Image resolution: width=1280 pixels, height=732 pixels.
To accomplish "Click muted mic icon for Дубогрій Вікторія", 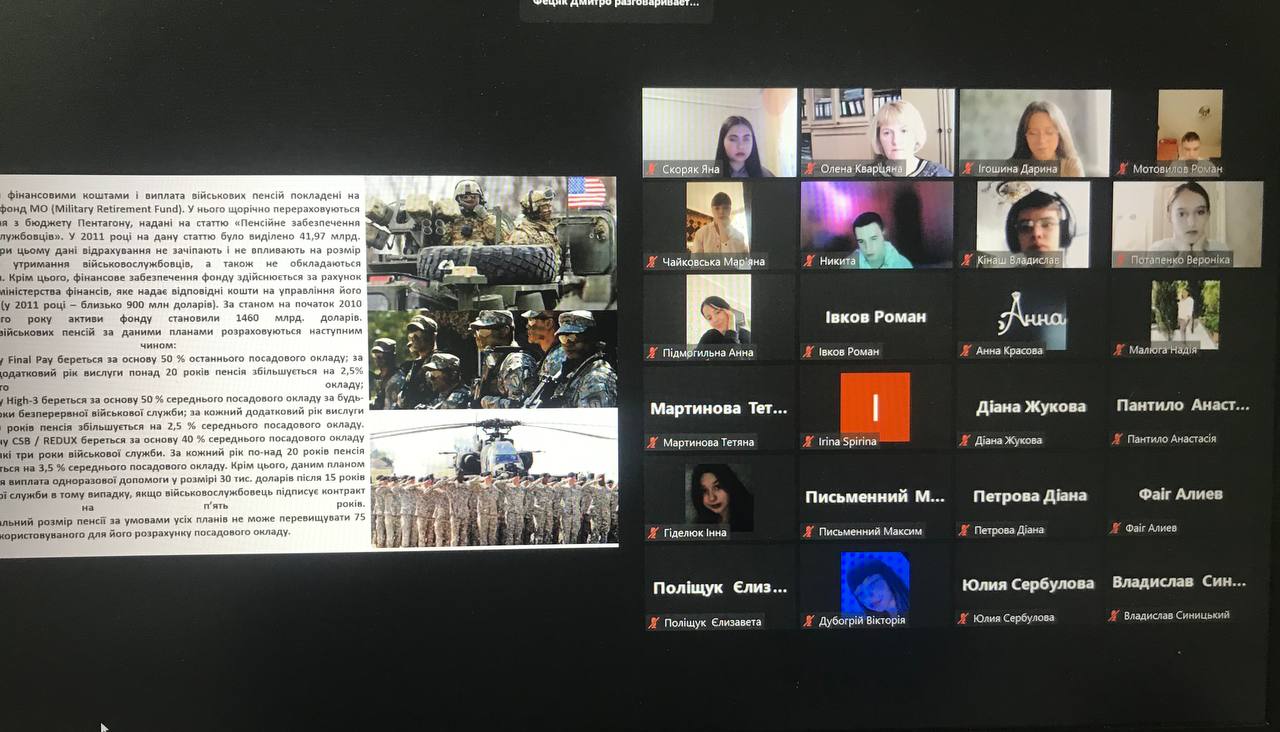I will (809, 621).
